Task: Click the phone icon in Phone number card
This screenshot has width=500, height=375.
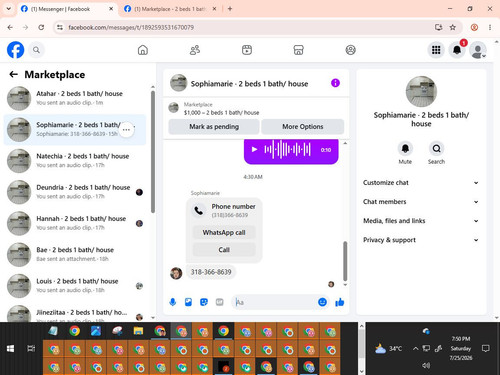Action: coord(199,210)
